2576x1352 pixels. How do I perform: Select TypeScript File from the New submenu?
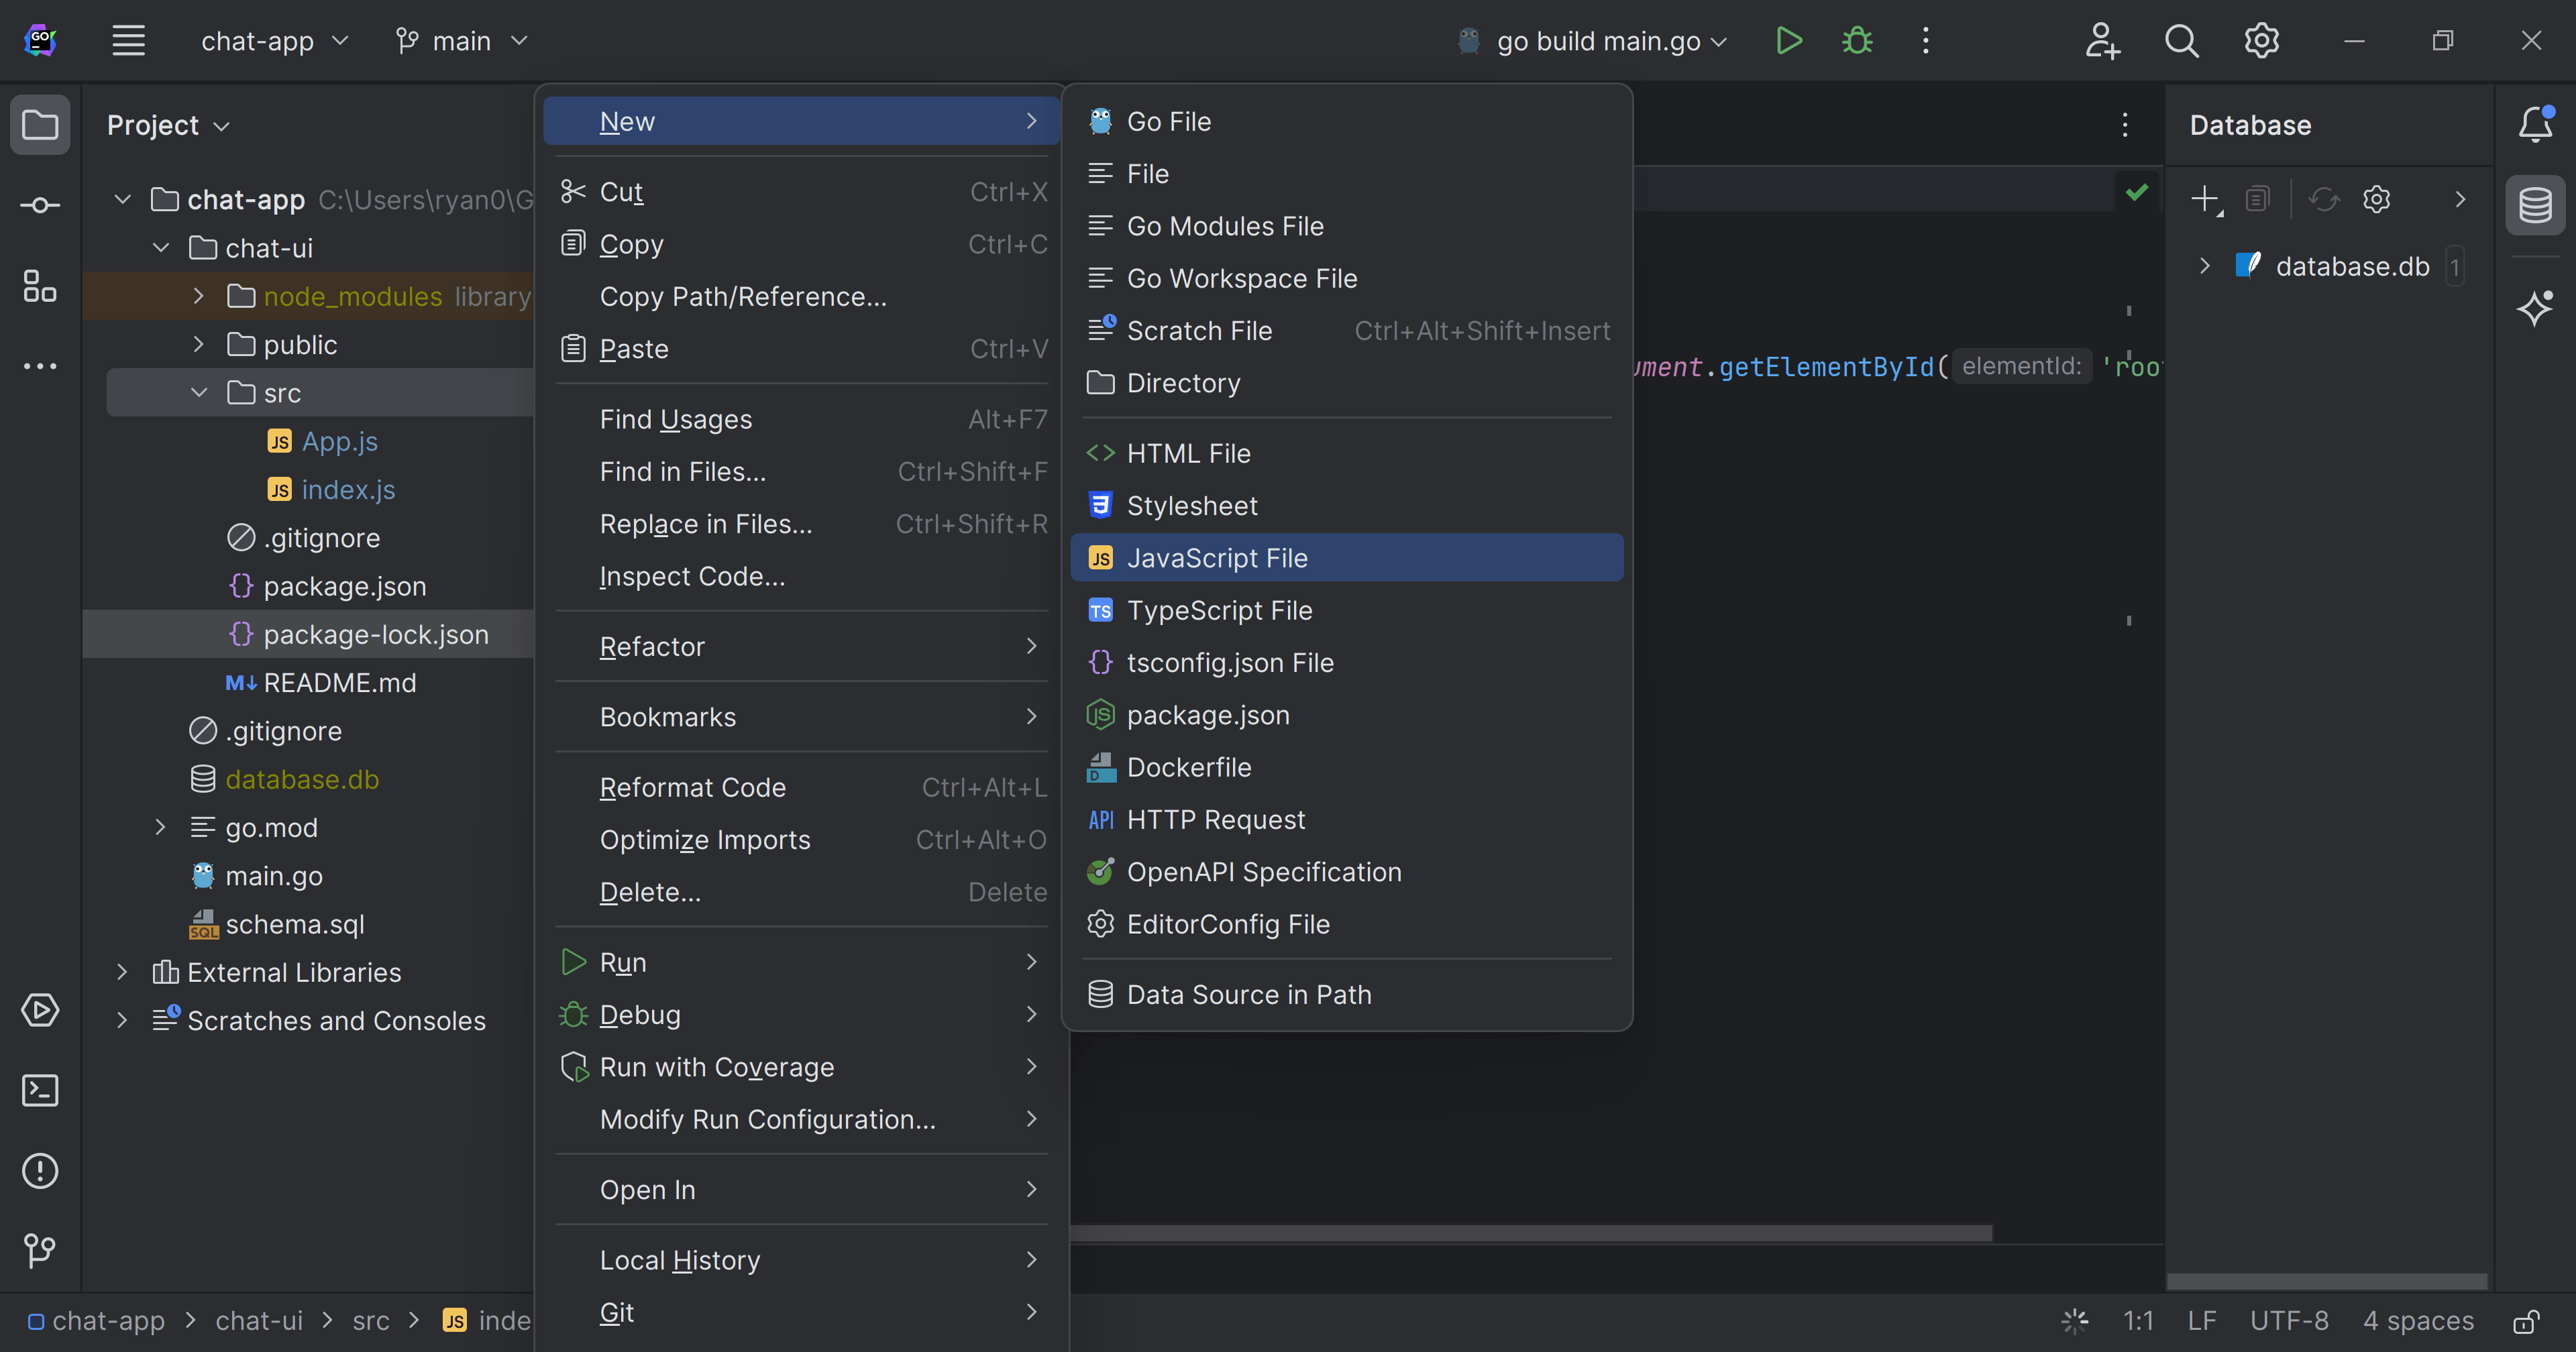(x=1220, y=610)
